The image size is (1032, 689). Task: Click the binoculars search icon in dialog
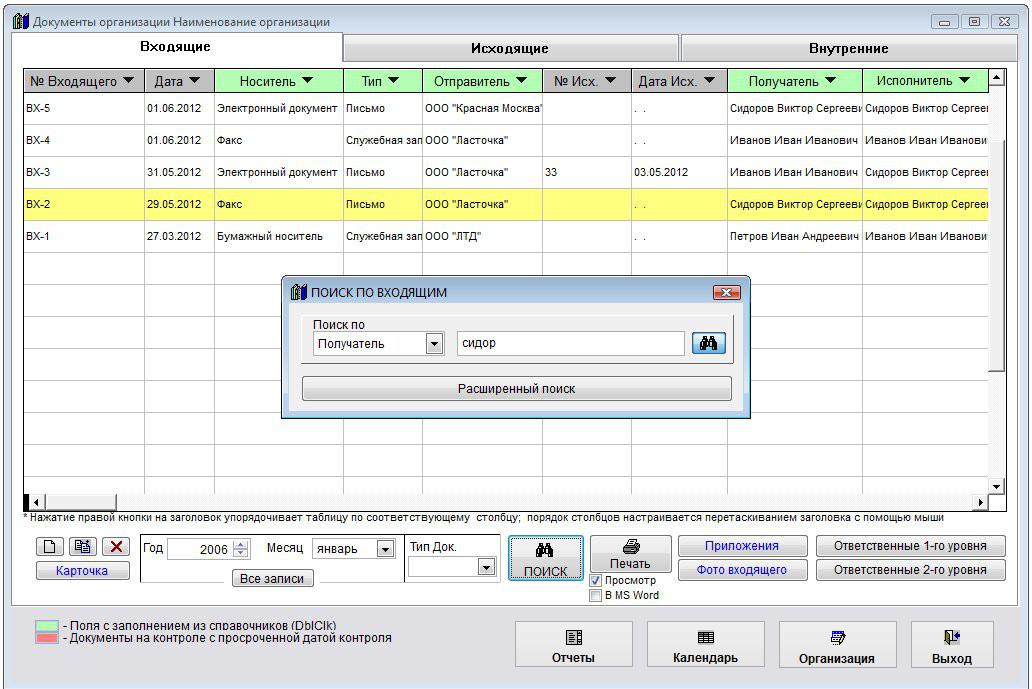point(708,344)
